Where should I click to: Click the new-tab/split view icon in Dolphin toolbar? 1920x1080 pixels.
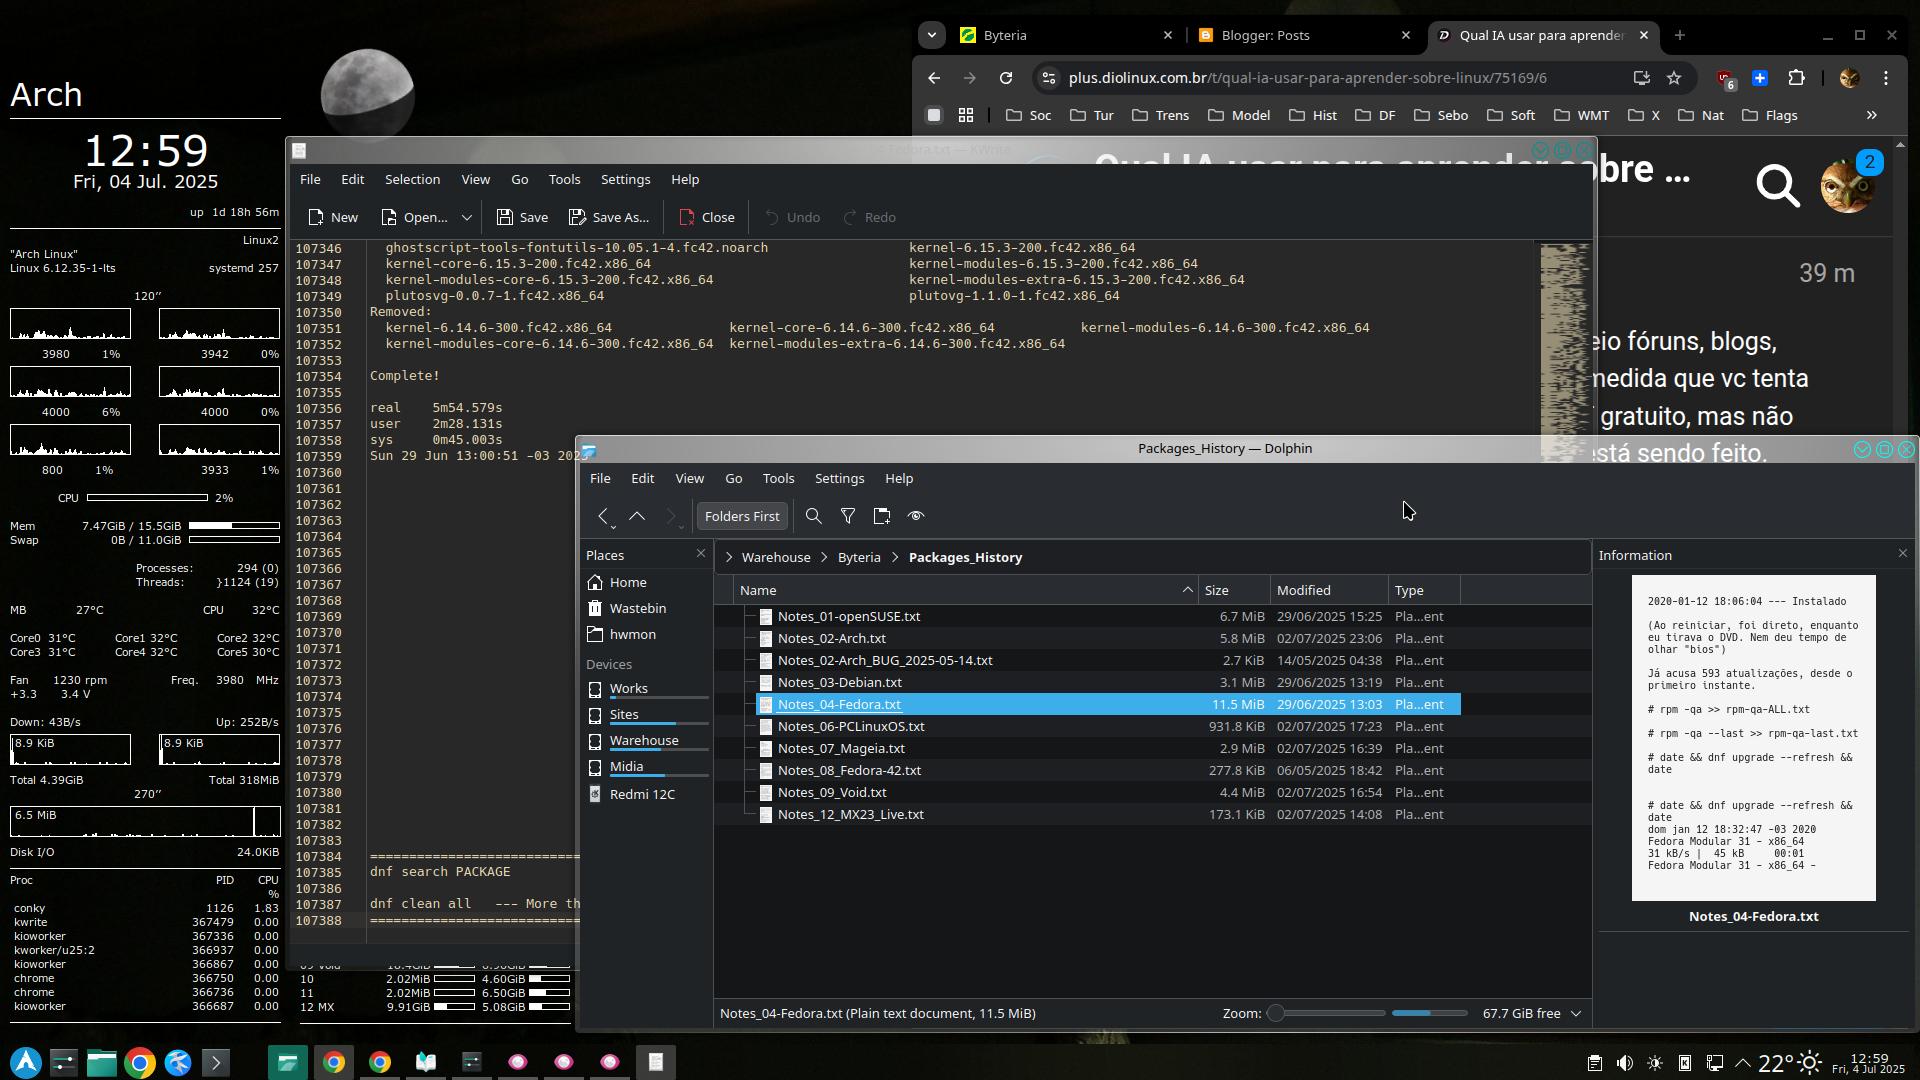881,516
